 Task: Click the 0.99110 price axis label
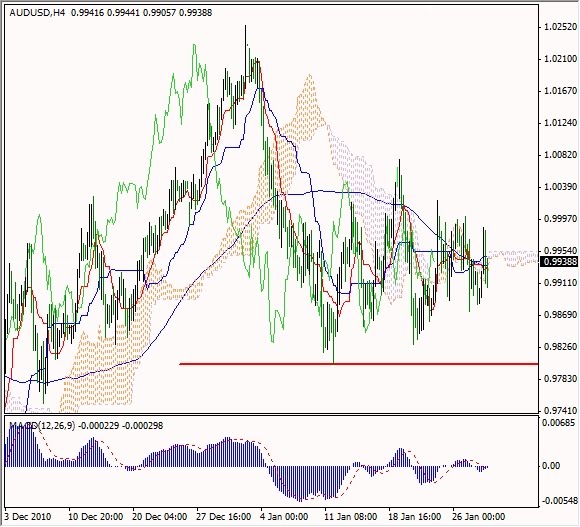pos(560,283)
